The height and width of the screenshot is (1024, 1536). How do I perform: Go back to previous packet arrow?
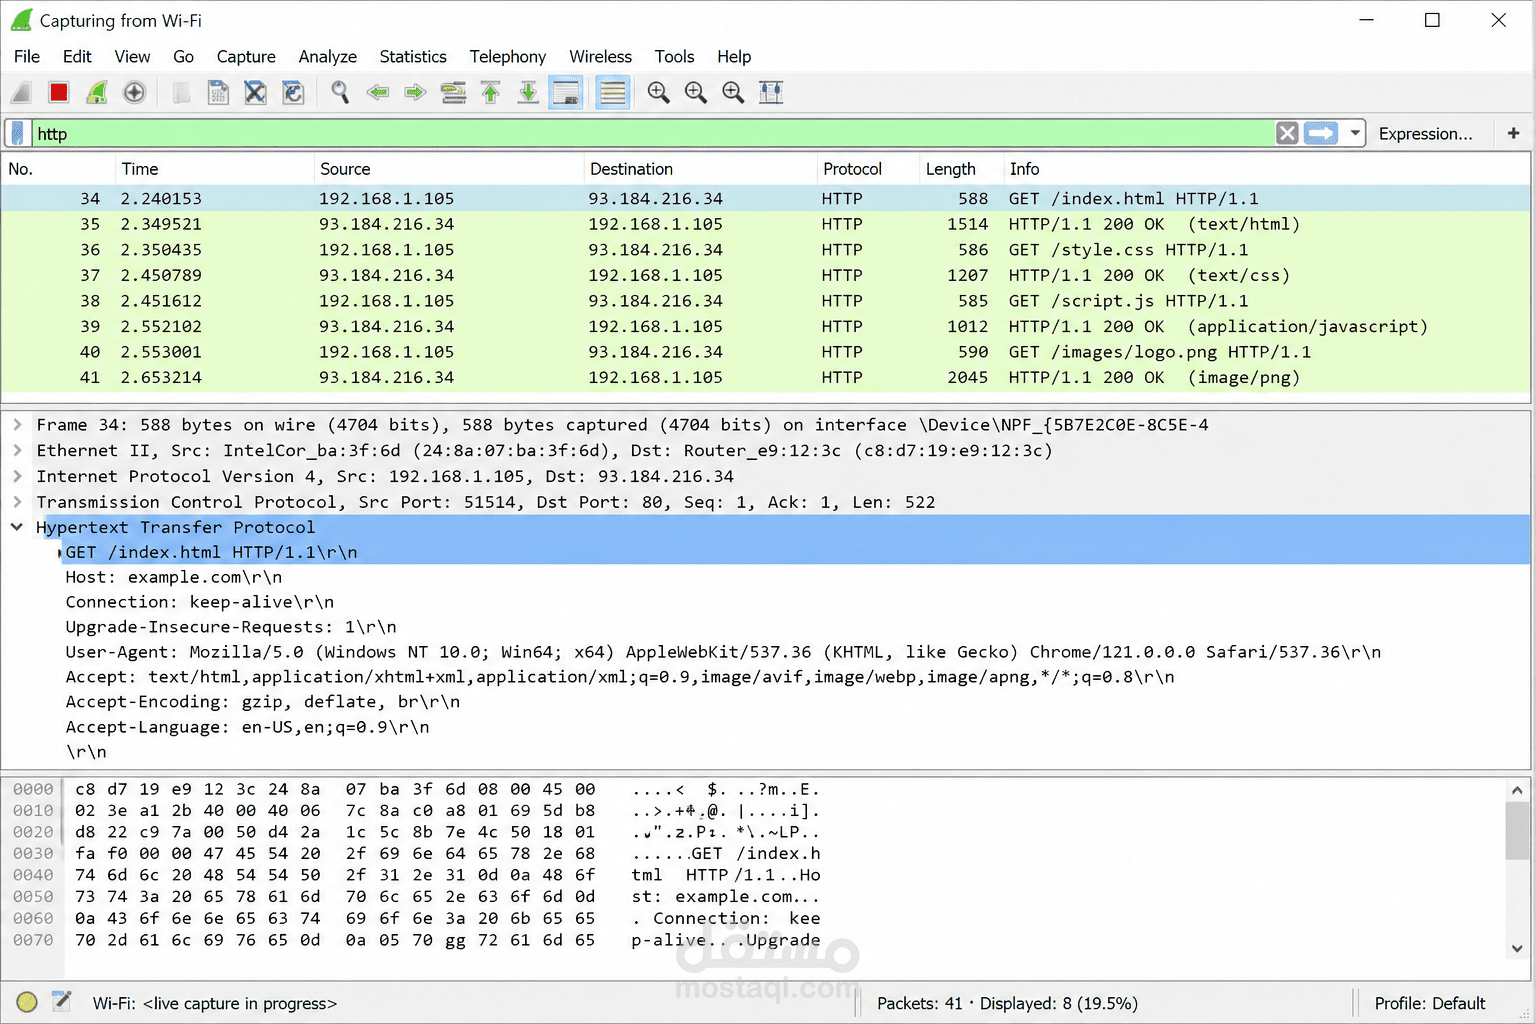coord(378,93)
